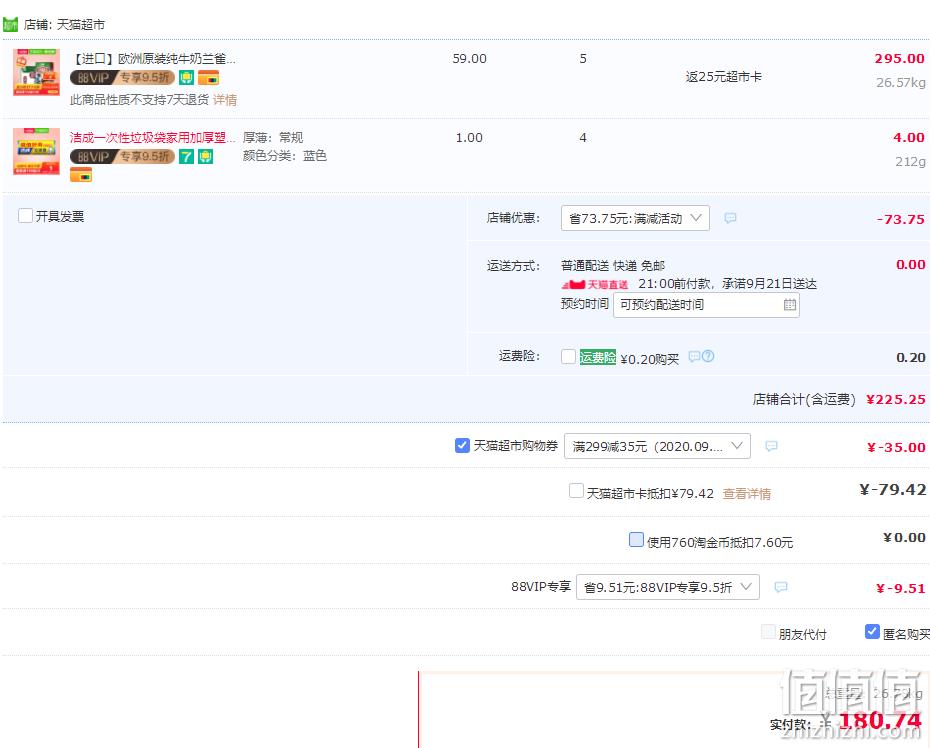Click the 7-day return icon on garbage bag item

click(x=186, y=157)
